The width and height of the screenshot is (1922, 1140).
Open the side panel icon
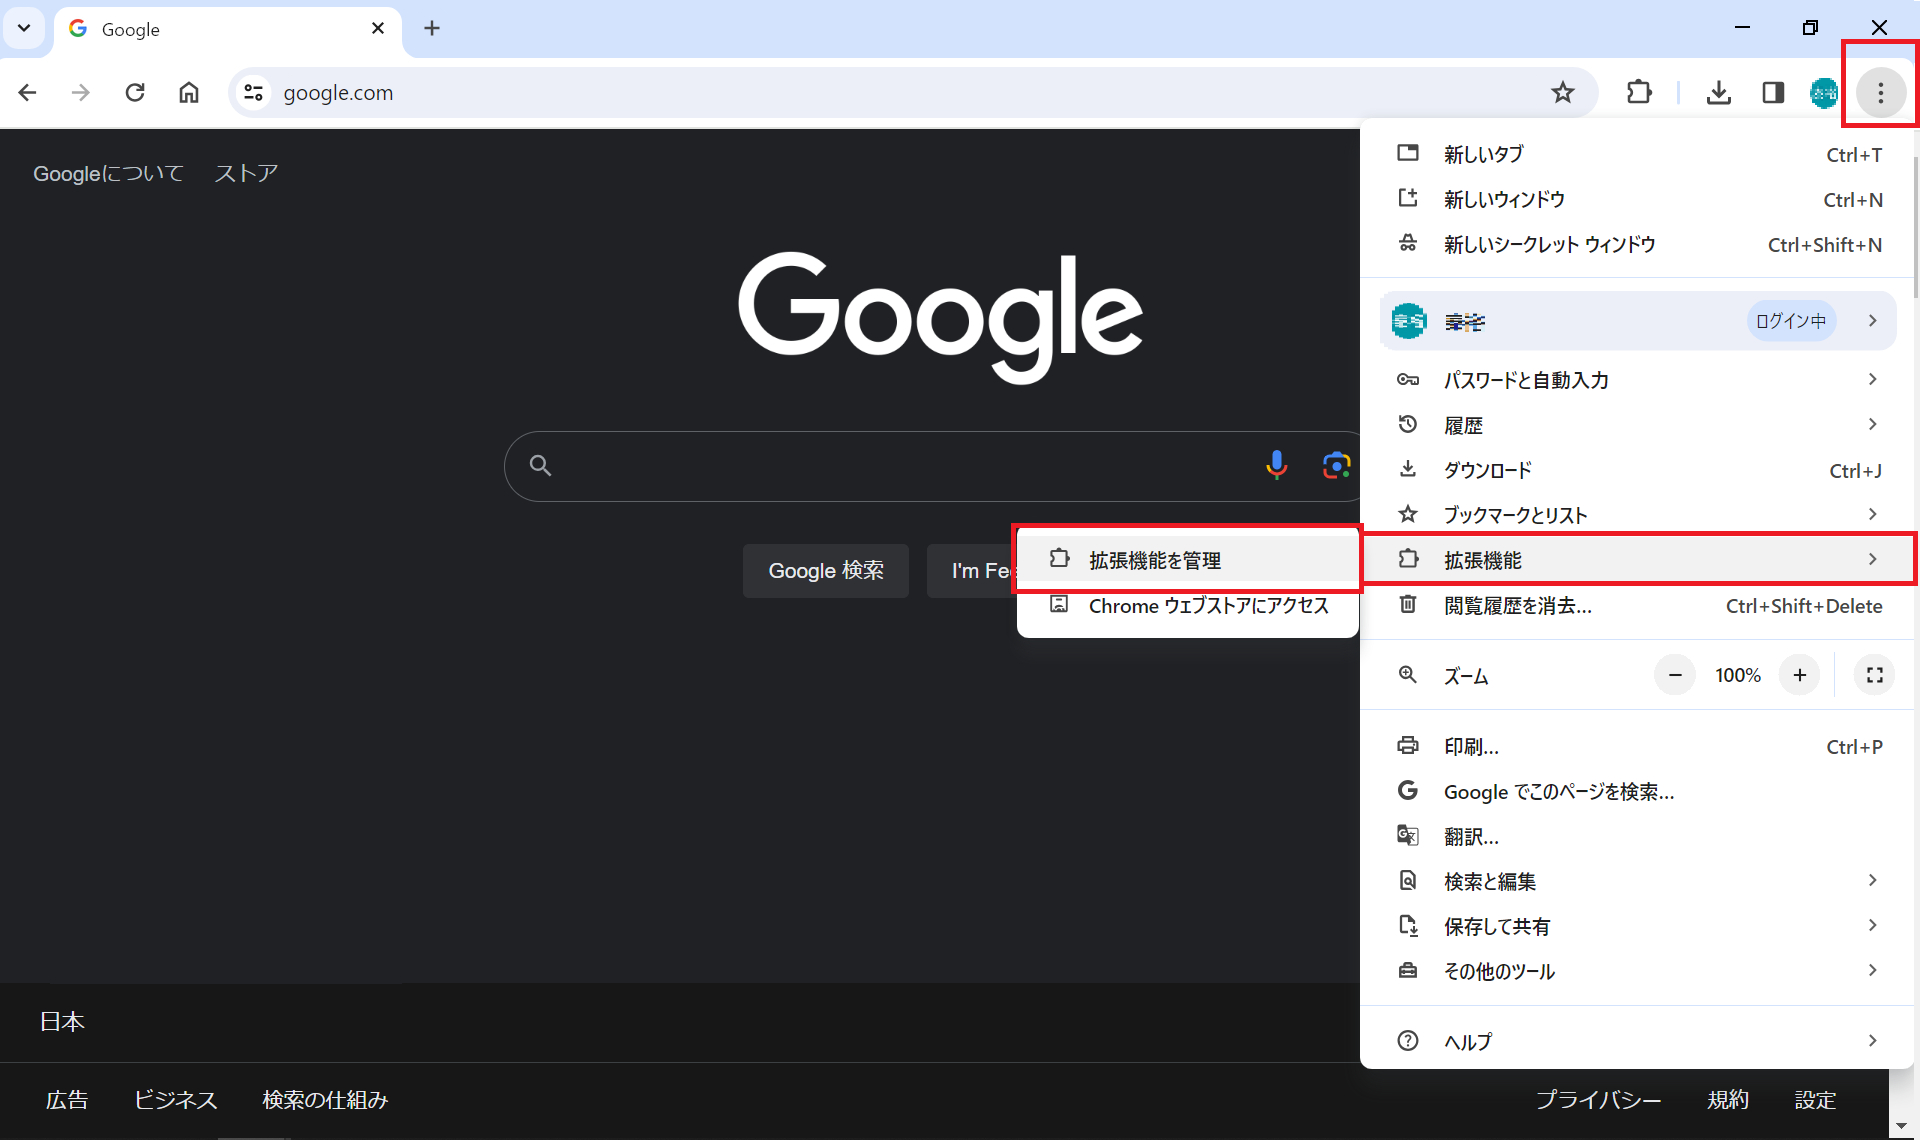(1773, 92)
